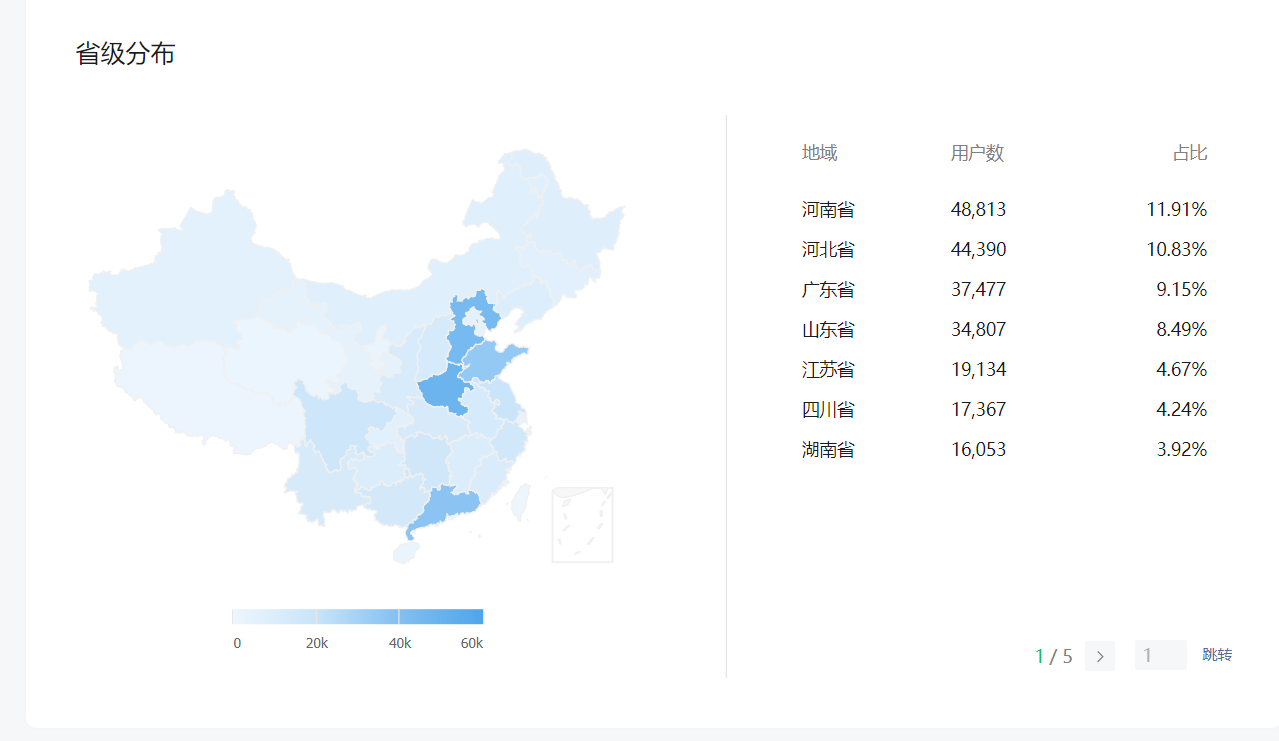1279x741 pixels.
Task: Click the 占比 column header
Action: (1190, 153)
